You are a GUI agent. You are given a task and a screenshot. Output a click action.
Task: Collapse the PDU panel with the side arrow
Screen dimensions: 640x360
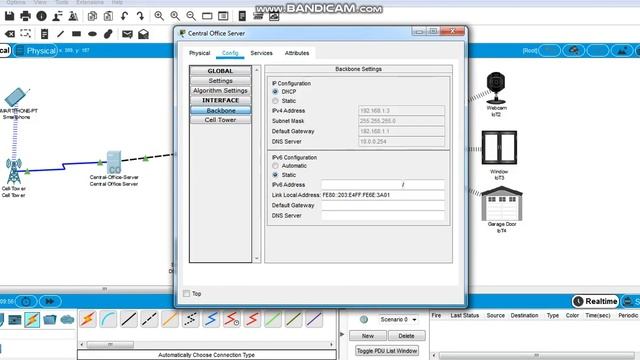pyautogui.click(x=342, y=334)
